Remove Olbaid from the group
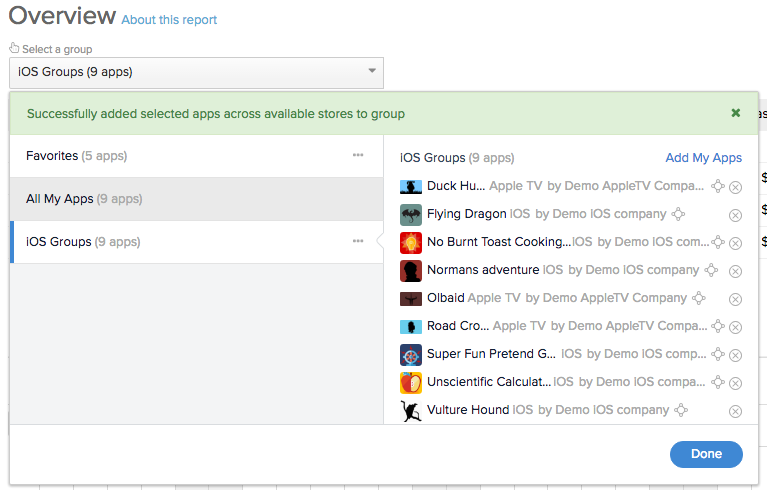Viewport: 767px width, 490px height. (x=735, y=299)
